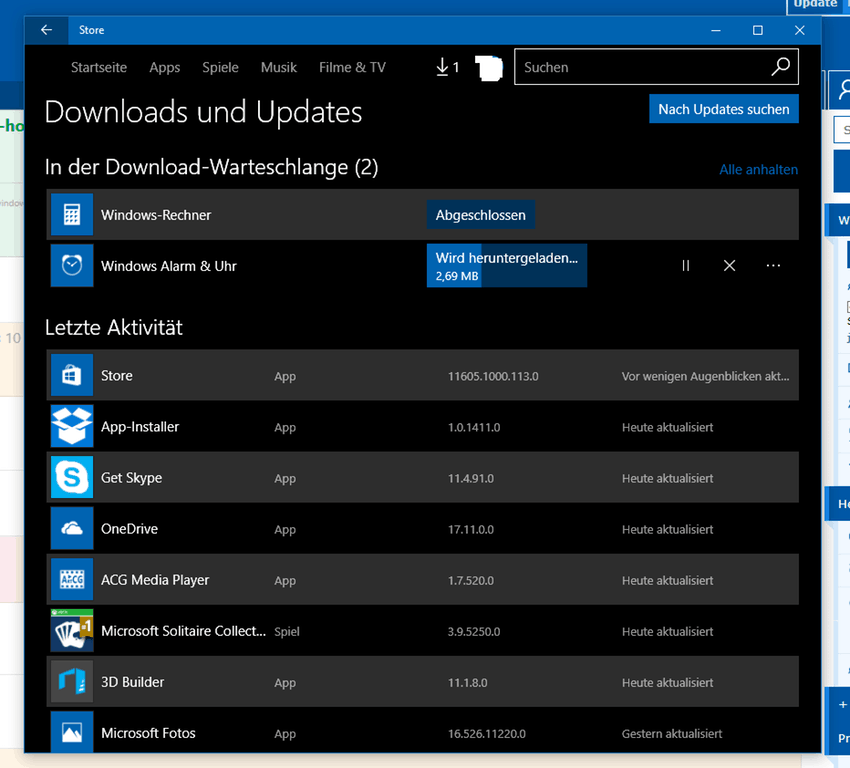Select the 3D Builder name
Viewport: 850px width, 768px height.
point(132,682)
